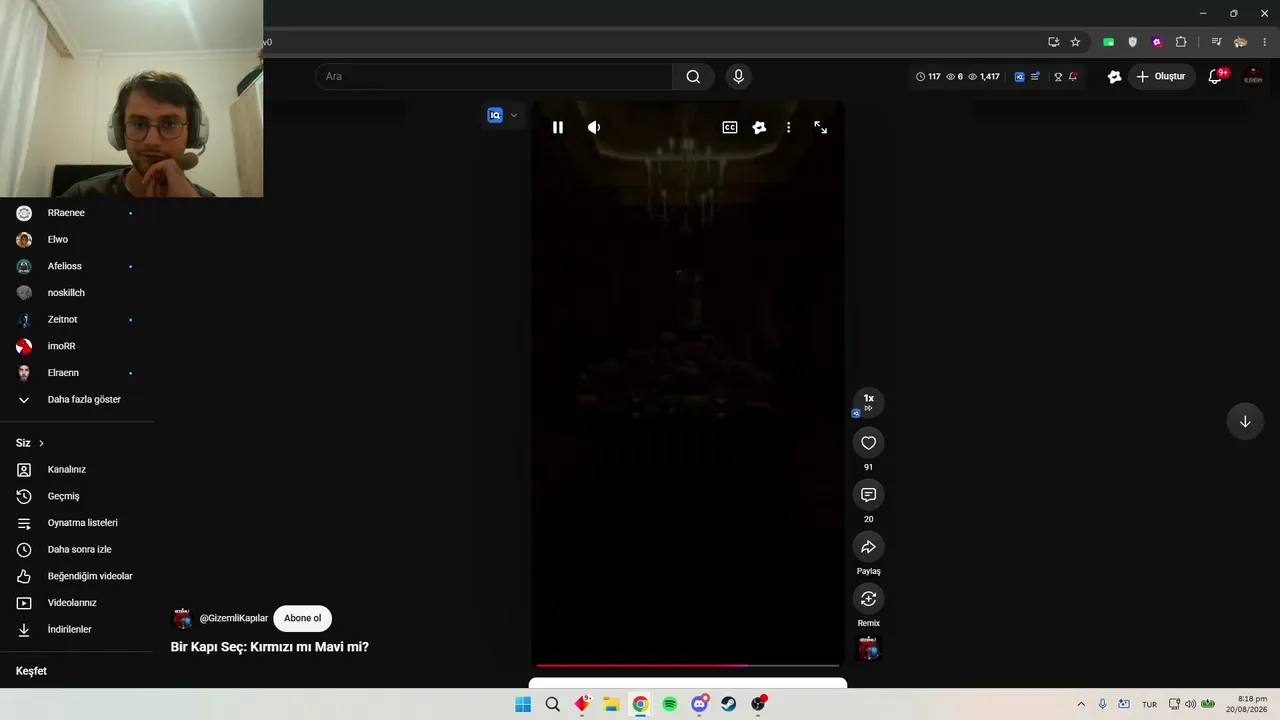Viewport: 1280px width, 720px height.
Task: Start voice search with the microphone
Action: tap(738, 77)
